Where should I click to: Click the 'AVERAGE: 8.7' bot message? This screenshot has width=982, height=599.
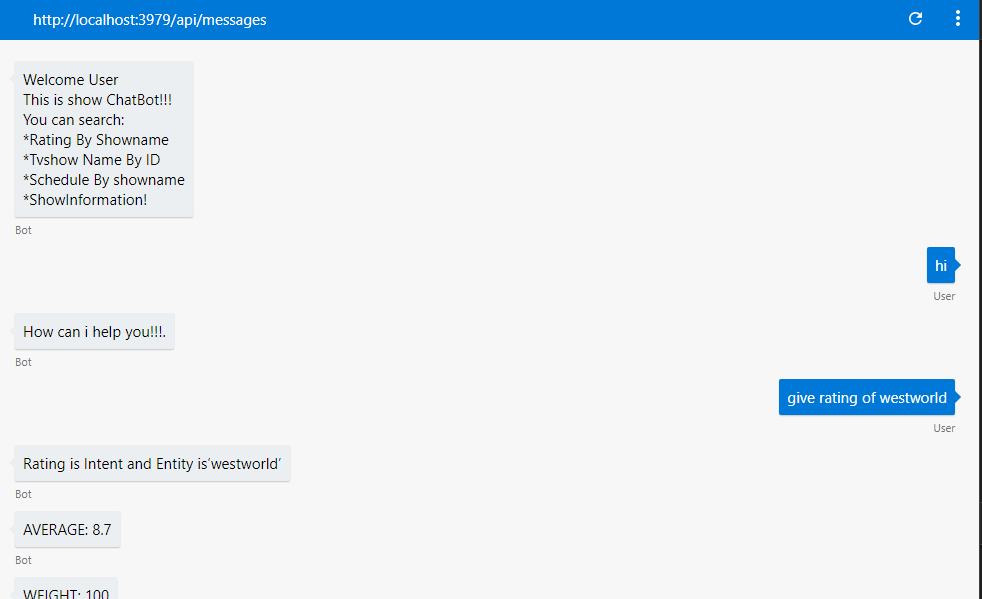tap(68, 529)
